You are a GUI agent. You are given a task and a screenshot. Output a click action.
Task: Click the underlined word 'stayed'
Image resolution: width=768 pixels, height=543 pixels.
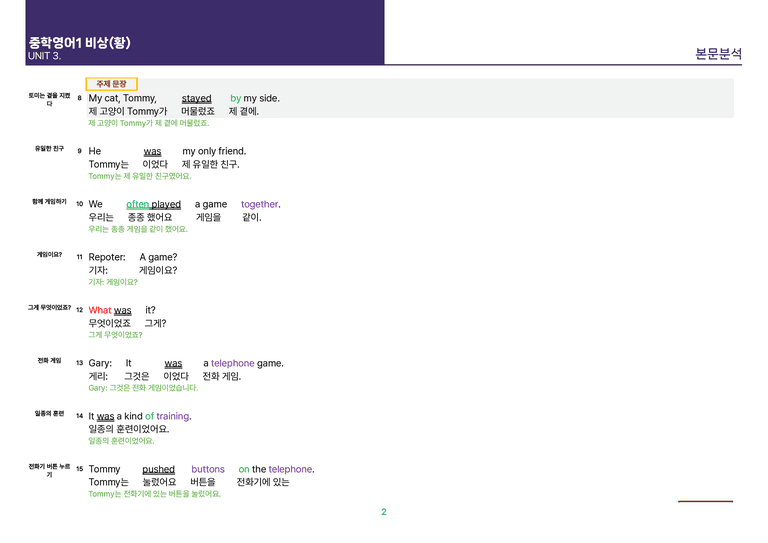196,98
